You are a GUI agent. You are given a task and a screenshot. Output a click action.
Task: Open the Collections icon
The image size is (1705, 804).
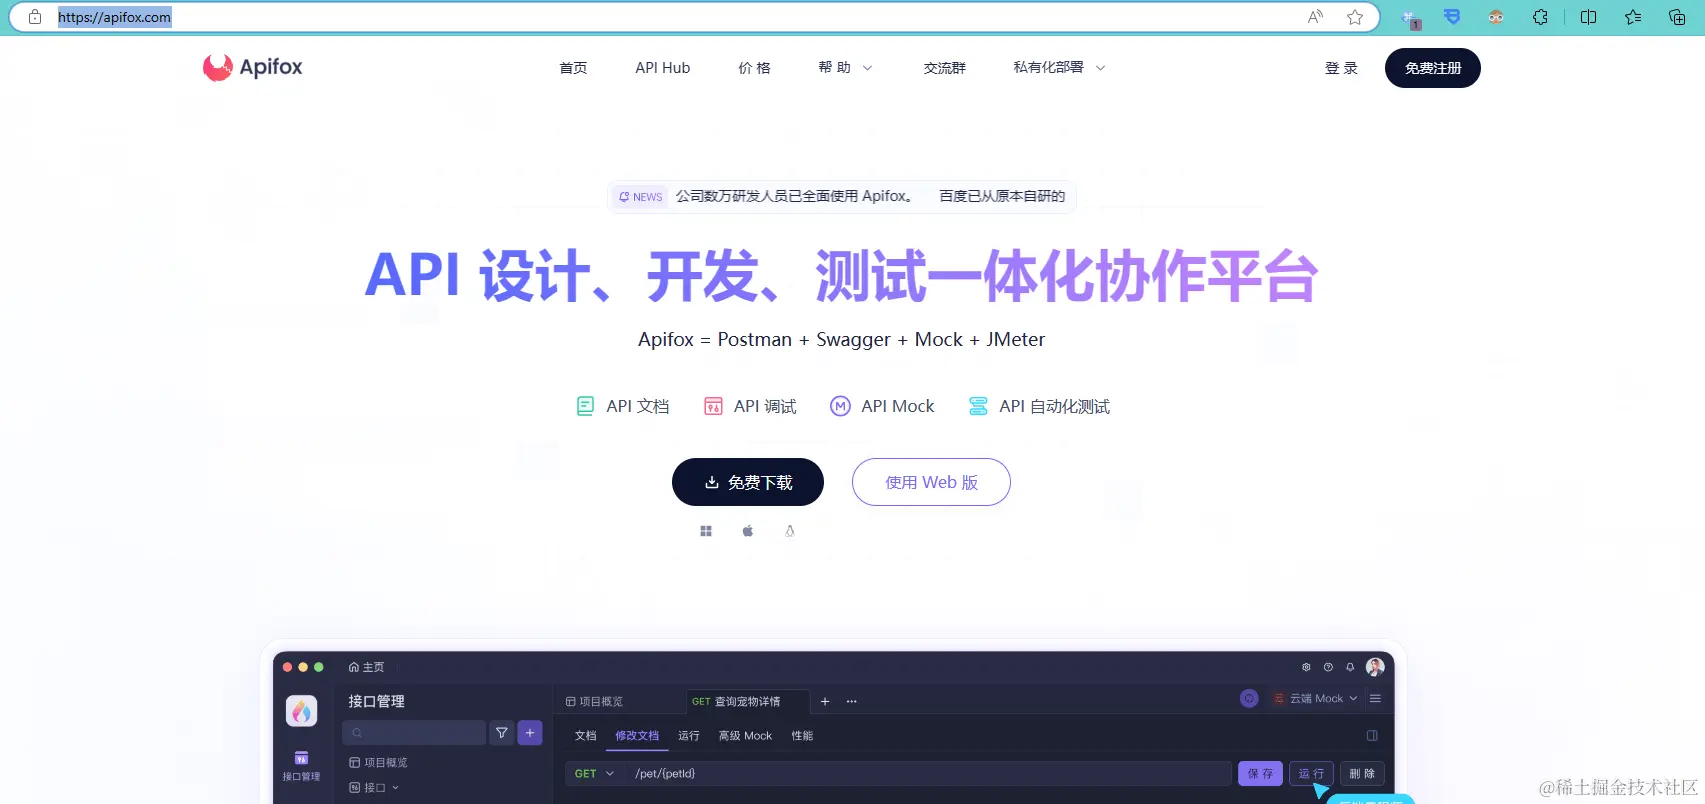pyautogui.click(x=1677, y=17)
